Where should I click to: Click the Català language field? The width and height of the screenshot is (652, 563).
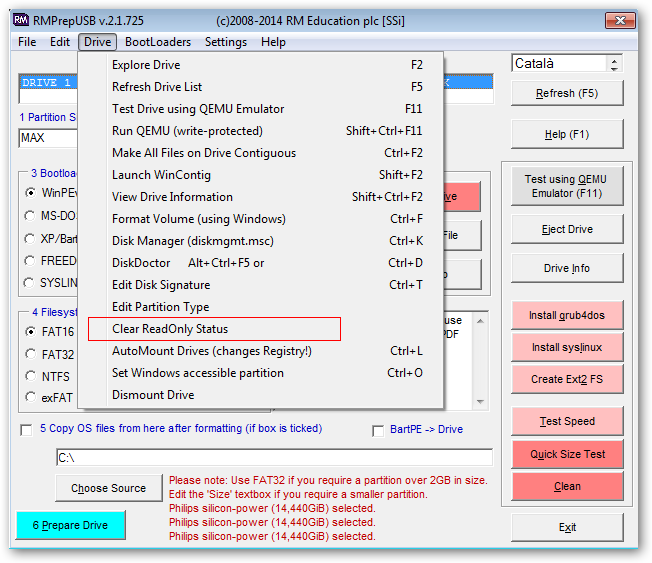click(x=559, y=64)
